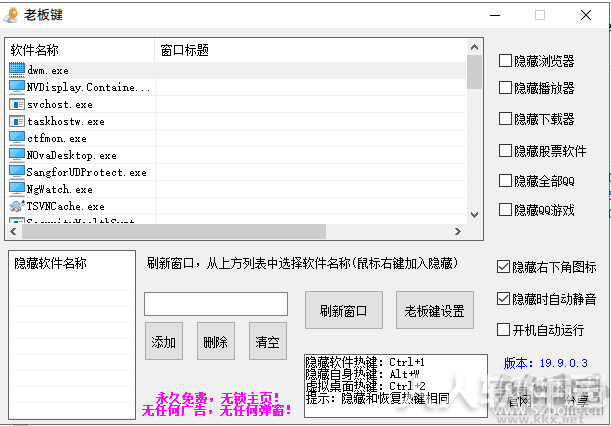611x426 pixels.
Task: Click the 删除 button
Action: point(215,341)
